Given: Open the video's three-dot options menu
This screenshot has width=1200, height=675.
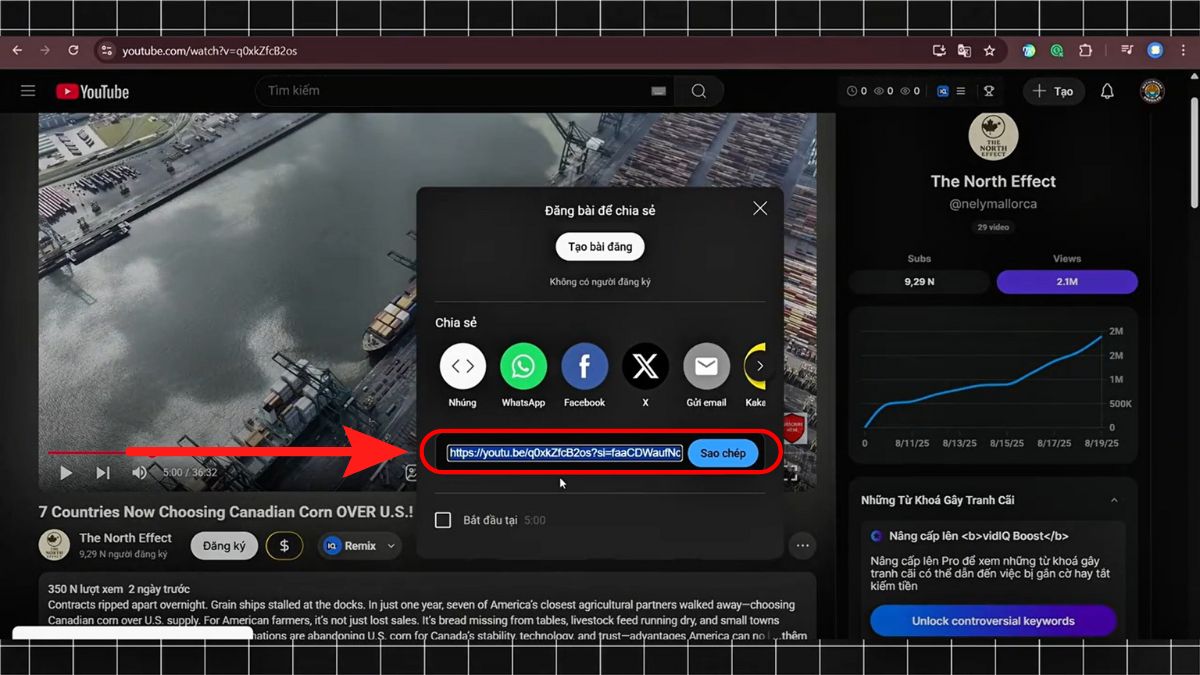Looking at the screenshot, I should [x=802, y=544].
